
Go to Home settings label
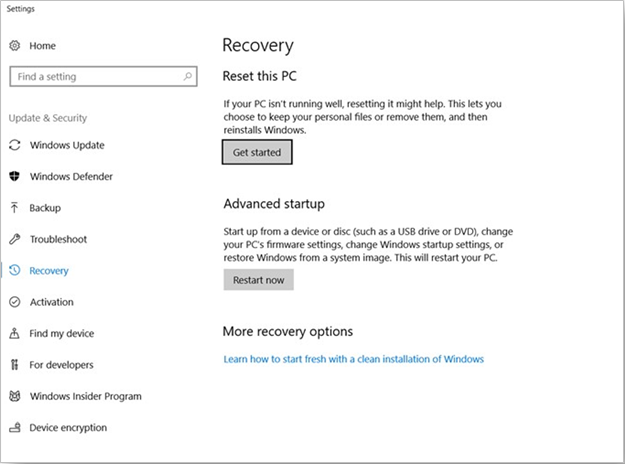(x=43, y=46)
